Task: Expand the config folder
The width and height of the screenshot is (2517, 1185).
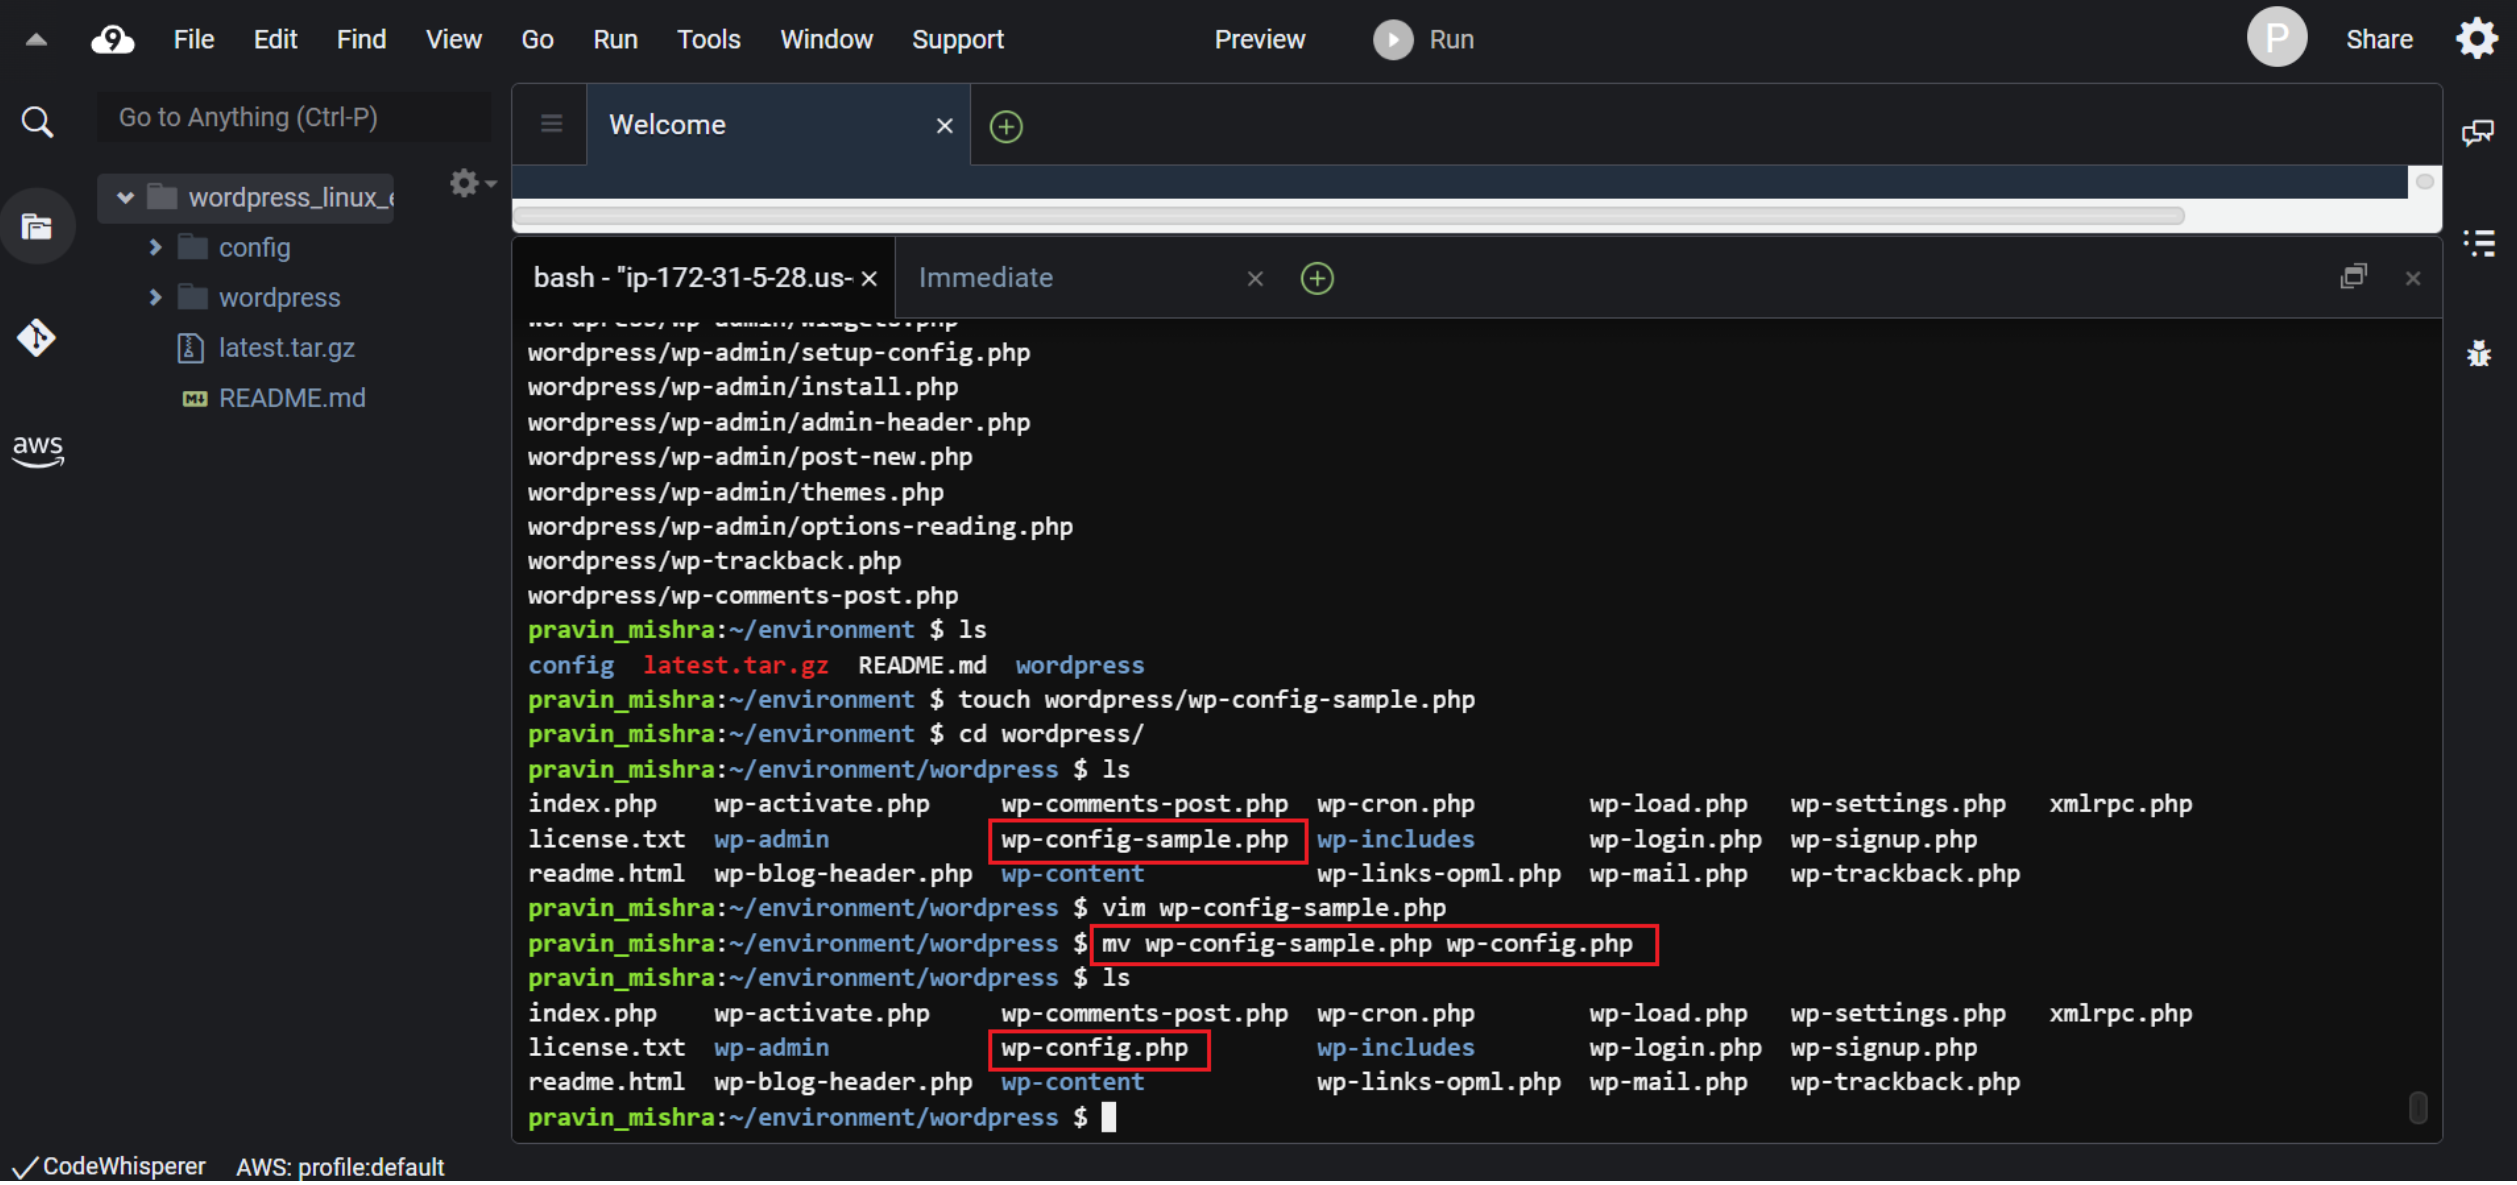Action: 155,247
